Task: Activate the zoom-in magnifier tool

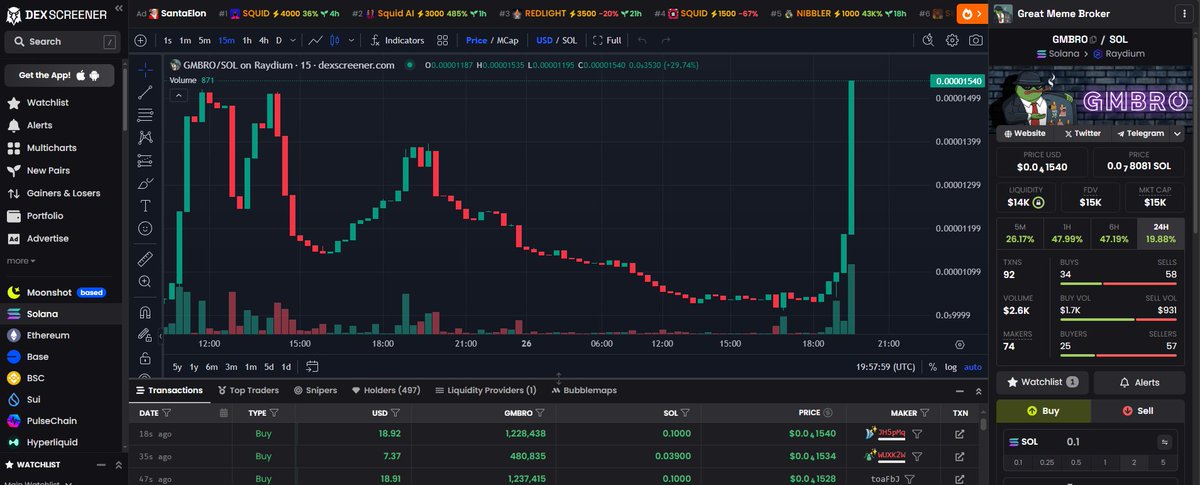Action: pos(145,282)
